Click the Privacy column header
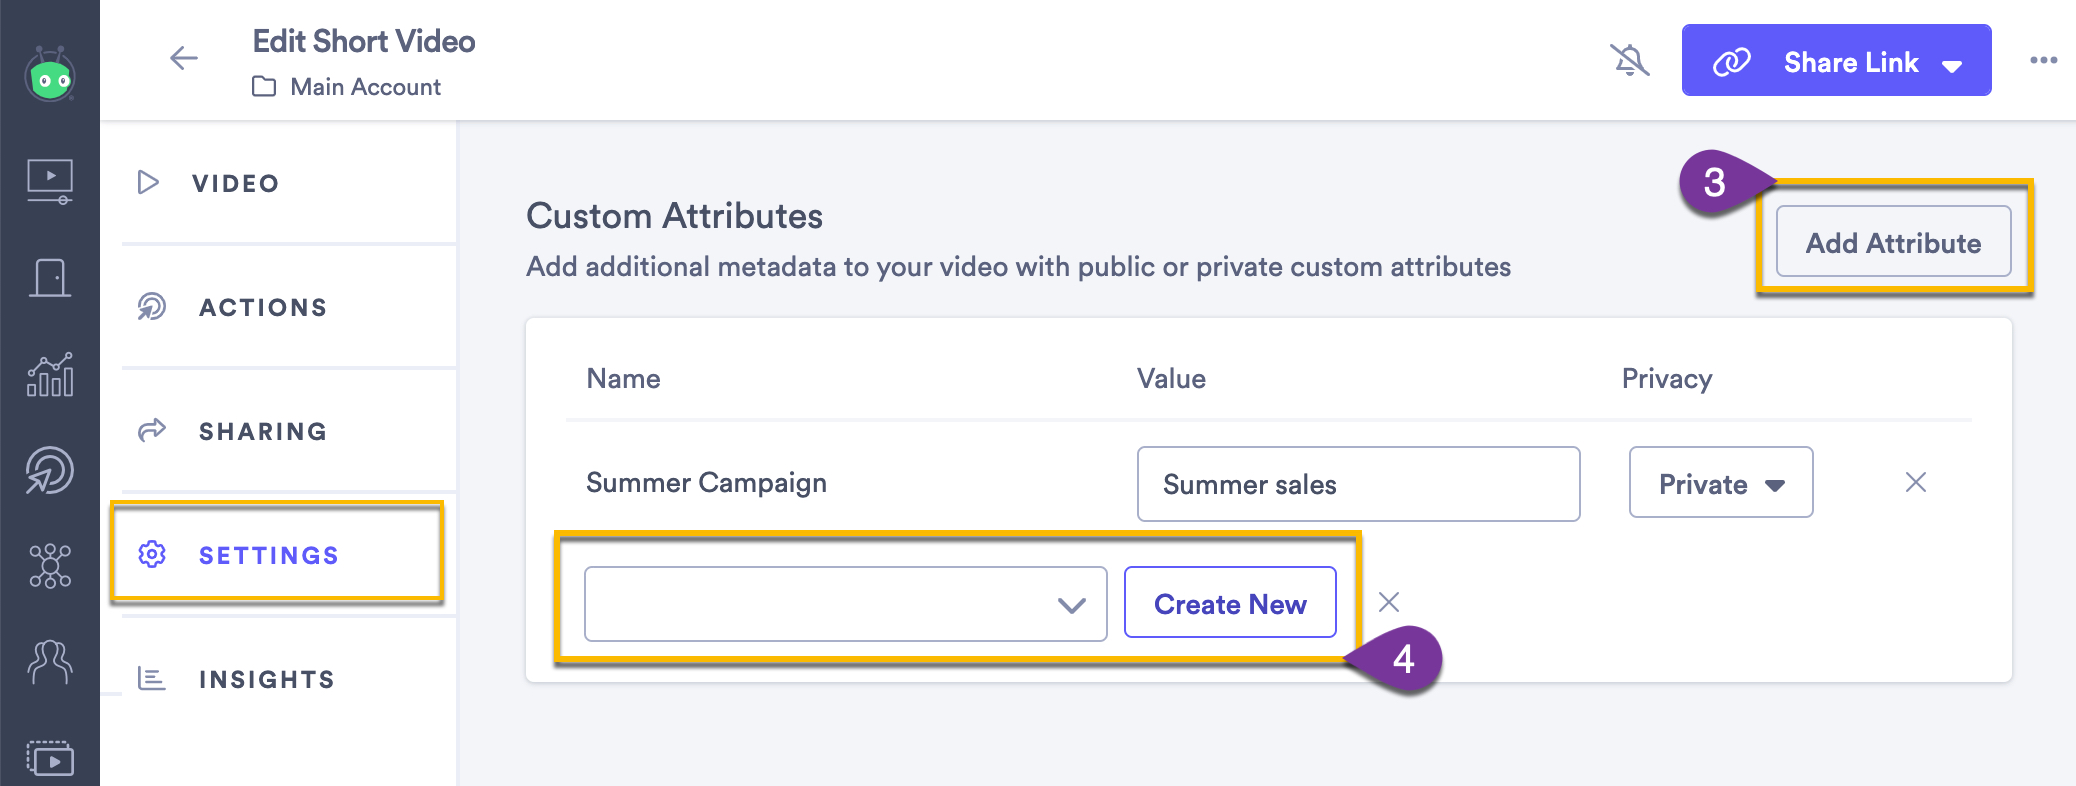 pos(1667,379)
